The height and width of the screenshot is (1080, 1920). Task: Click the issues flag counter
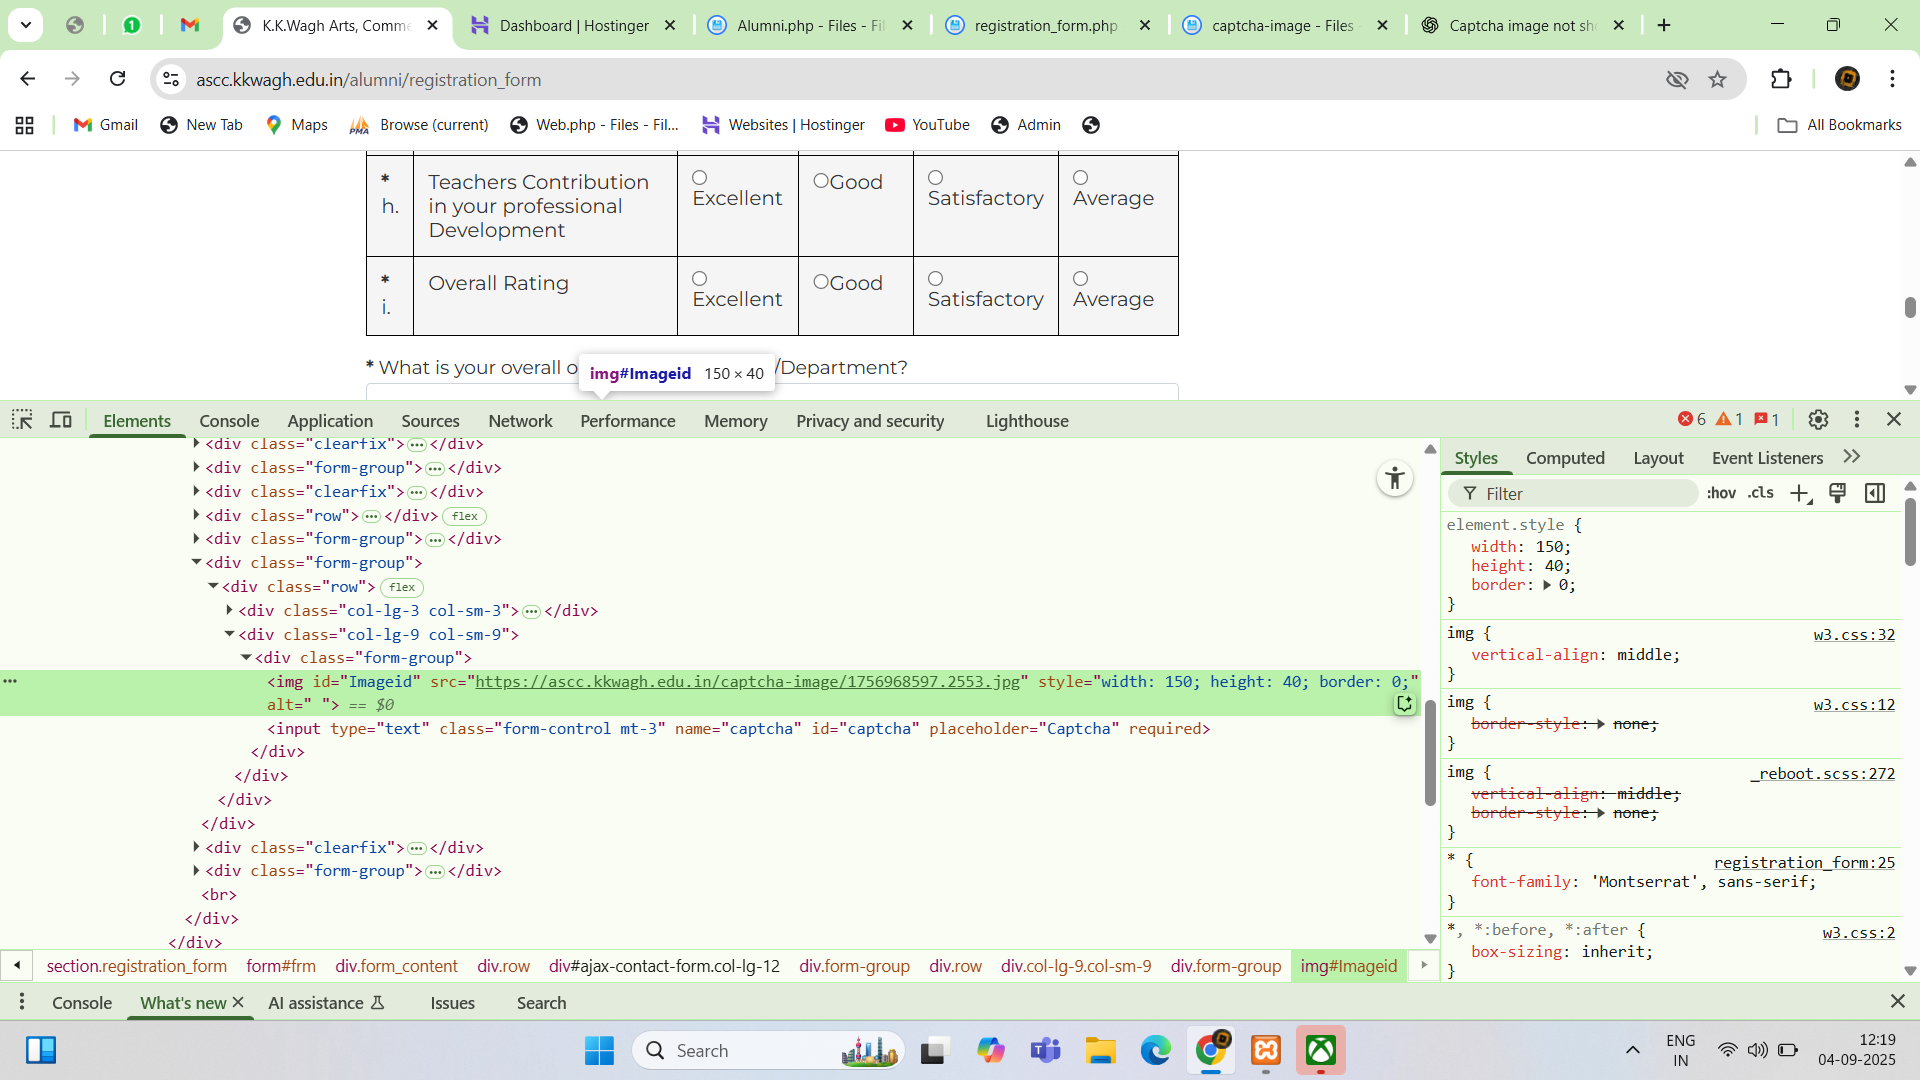(1767, 420)
